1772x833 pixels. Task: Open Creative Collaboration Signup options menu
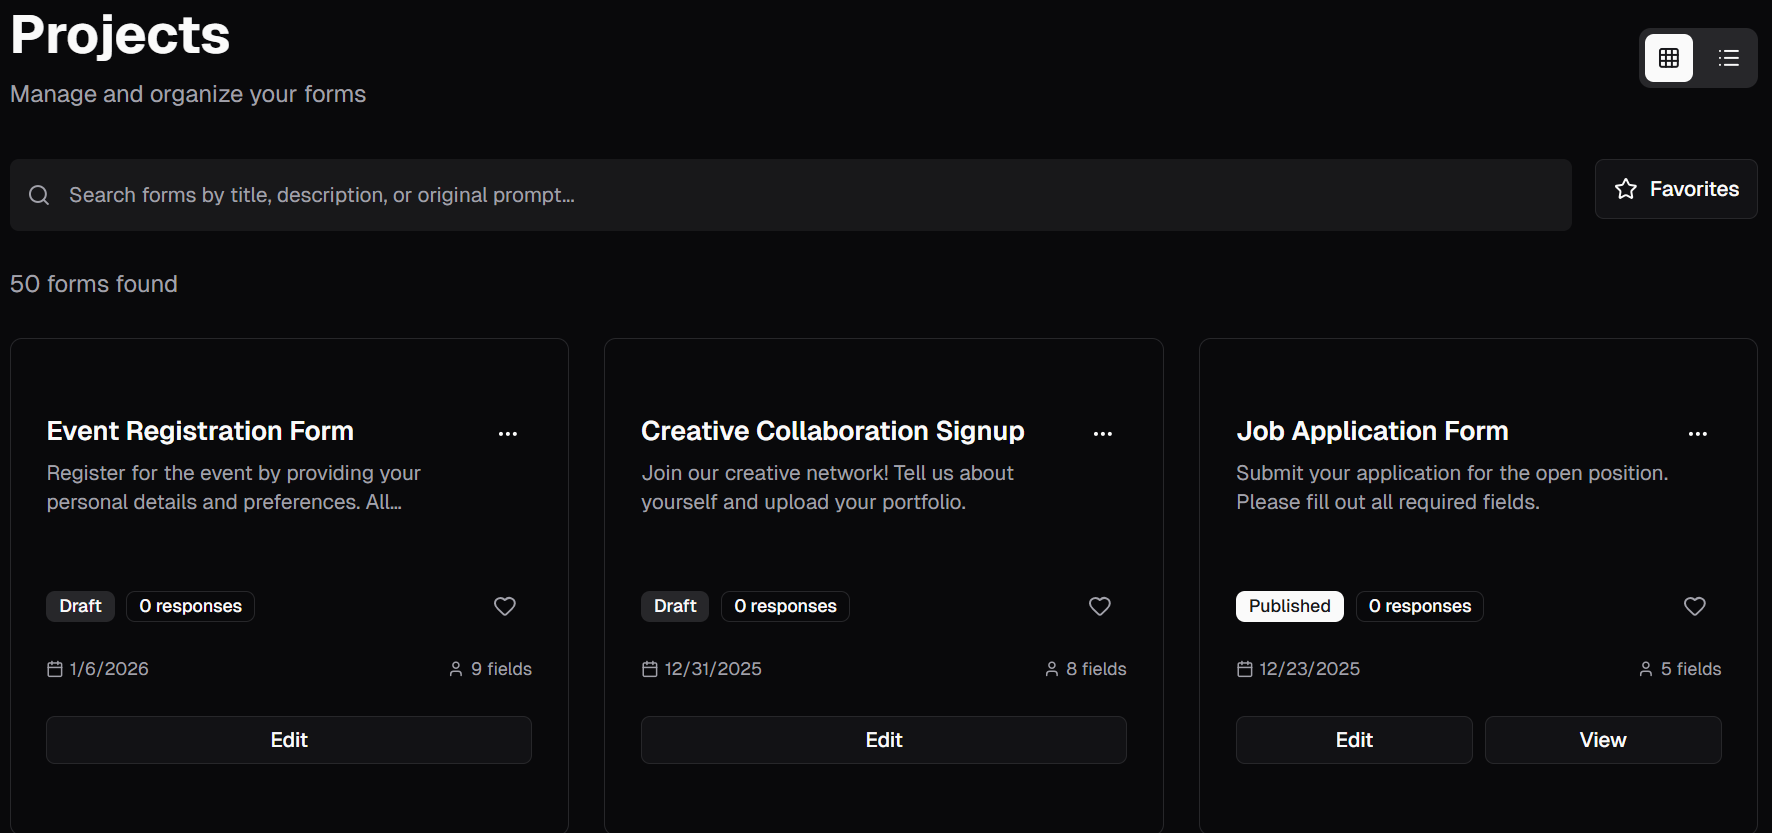pos(1103,433)
